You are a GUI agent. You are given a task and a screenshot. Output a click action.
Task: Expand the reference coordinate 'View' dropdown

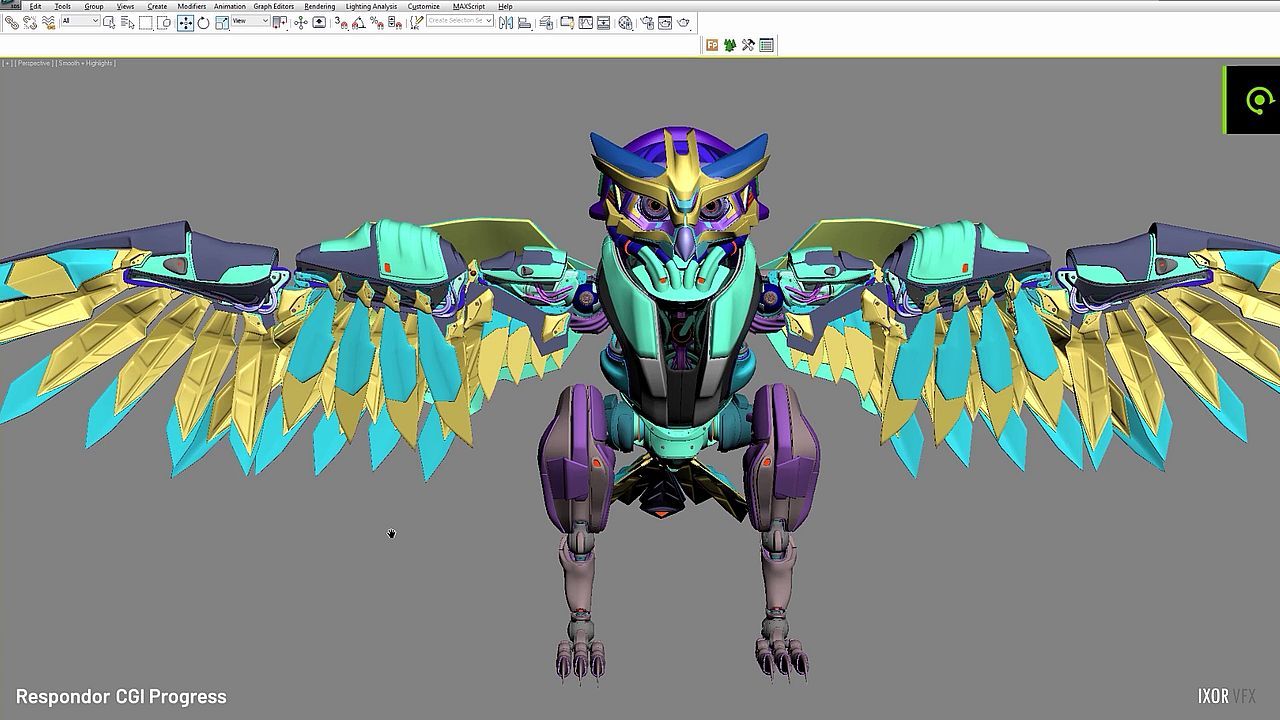point(250,21)
